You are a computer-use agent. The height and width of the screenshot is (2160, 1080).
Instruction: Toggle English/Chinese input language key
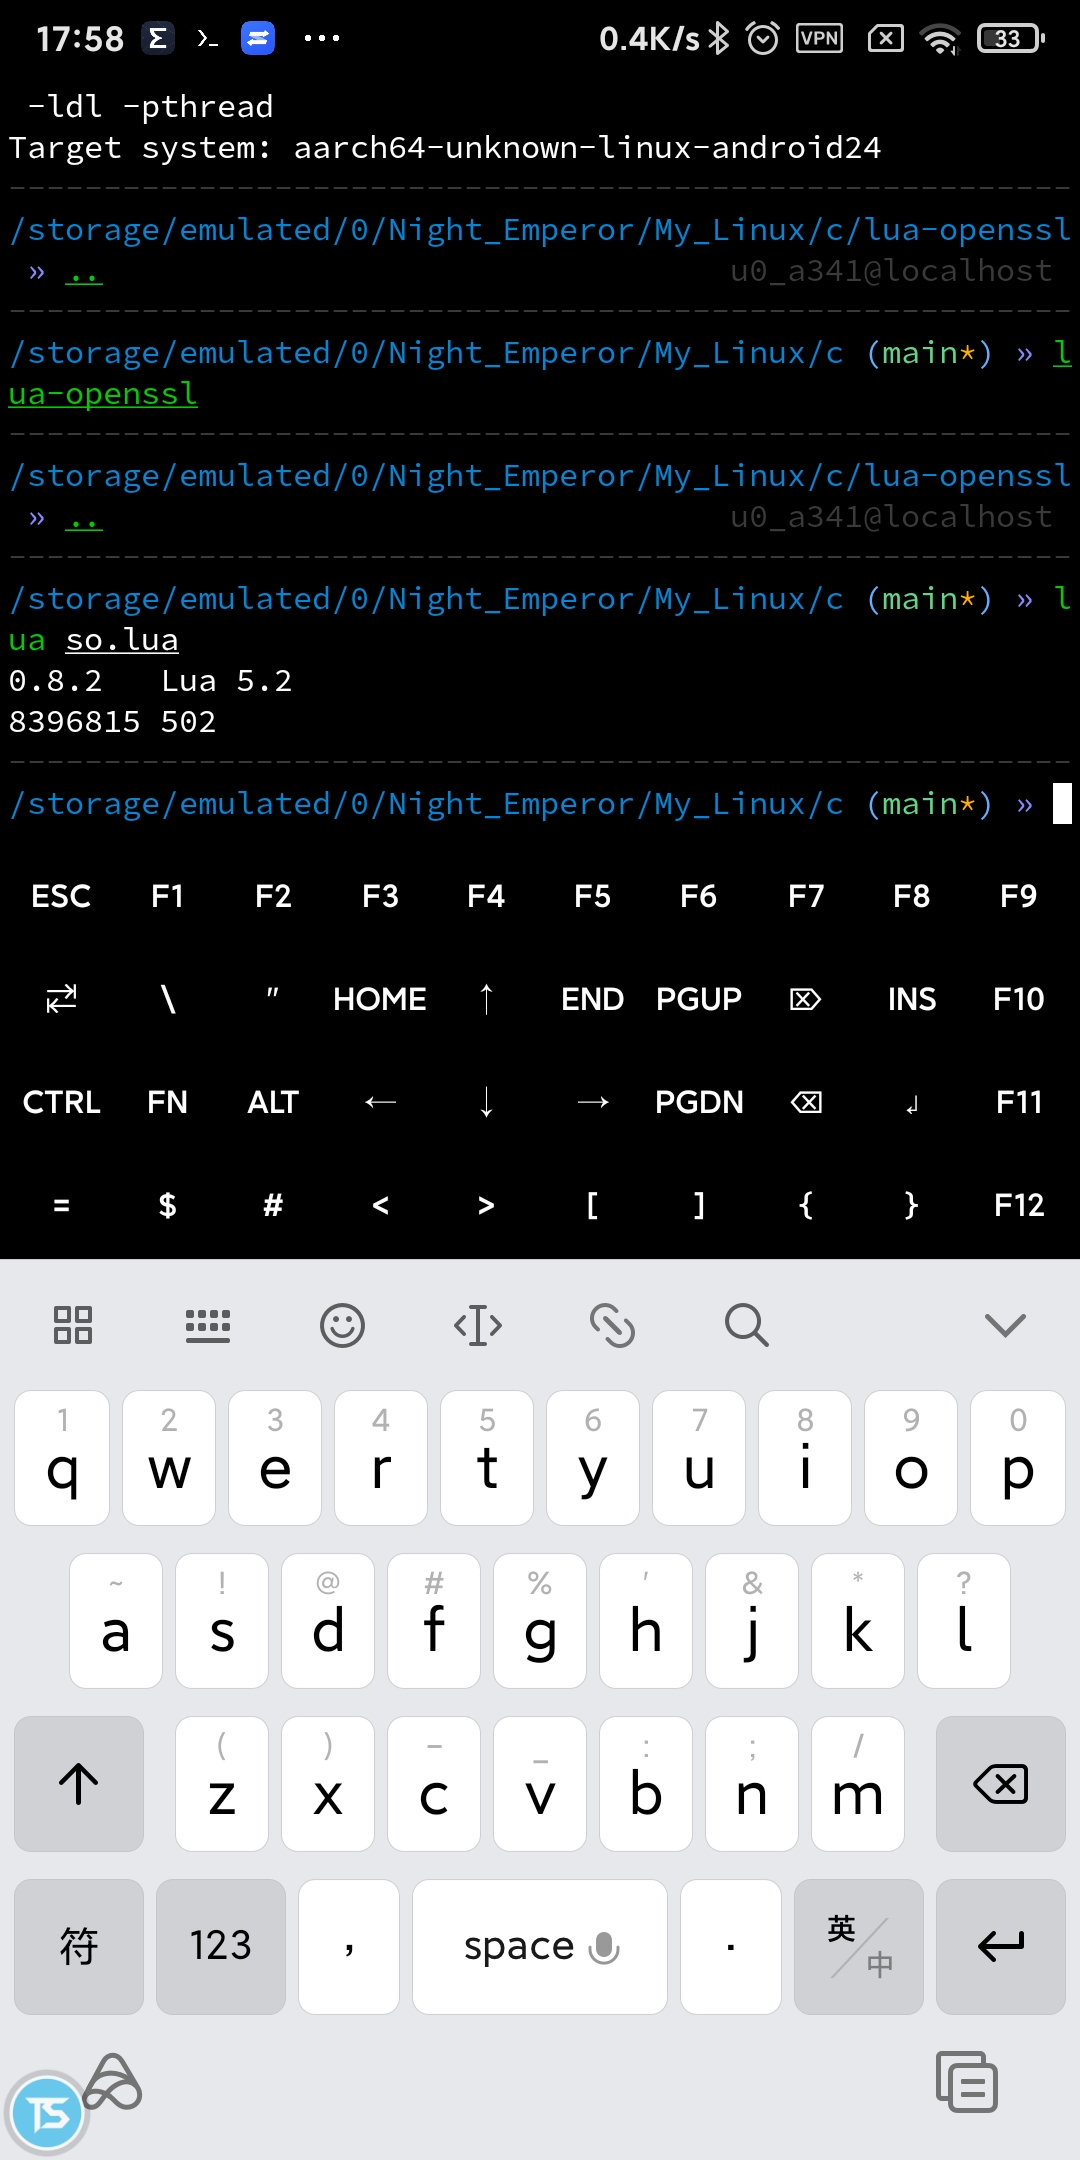tap(859, 1946)
